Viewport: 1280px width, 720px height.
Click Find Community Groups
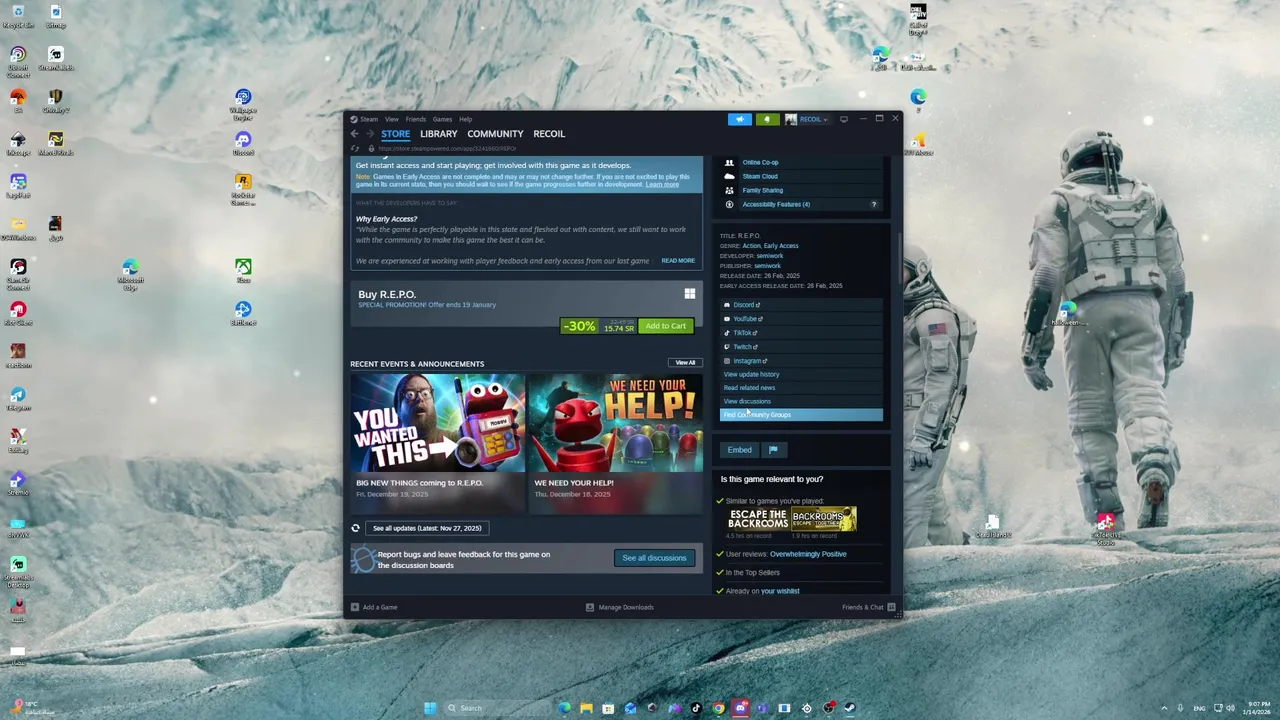801,415
